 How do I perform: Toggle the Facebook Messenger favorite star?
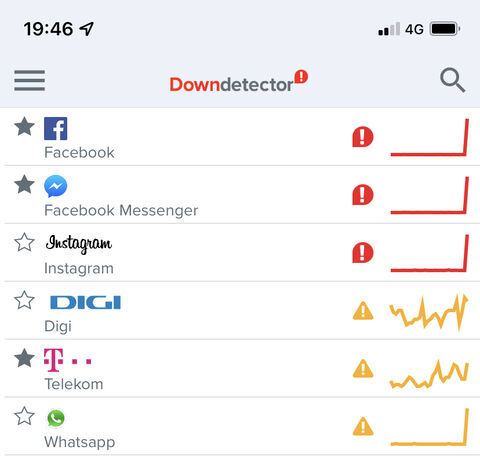pyautogui.click(x=24, y=184)
